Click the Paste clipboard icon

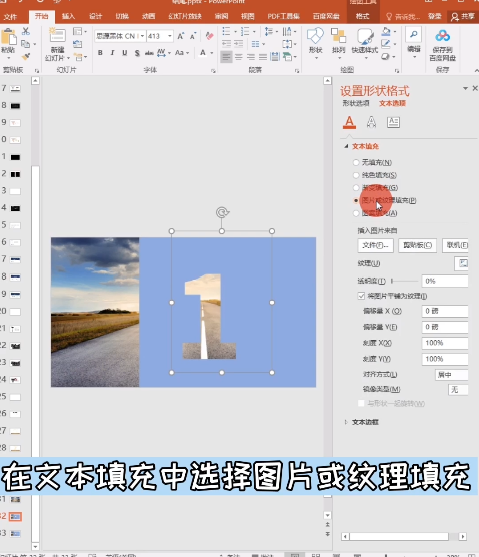click(x=9, y=37)
